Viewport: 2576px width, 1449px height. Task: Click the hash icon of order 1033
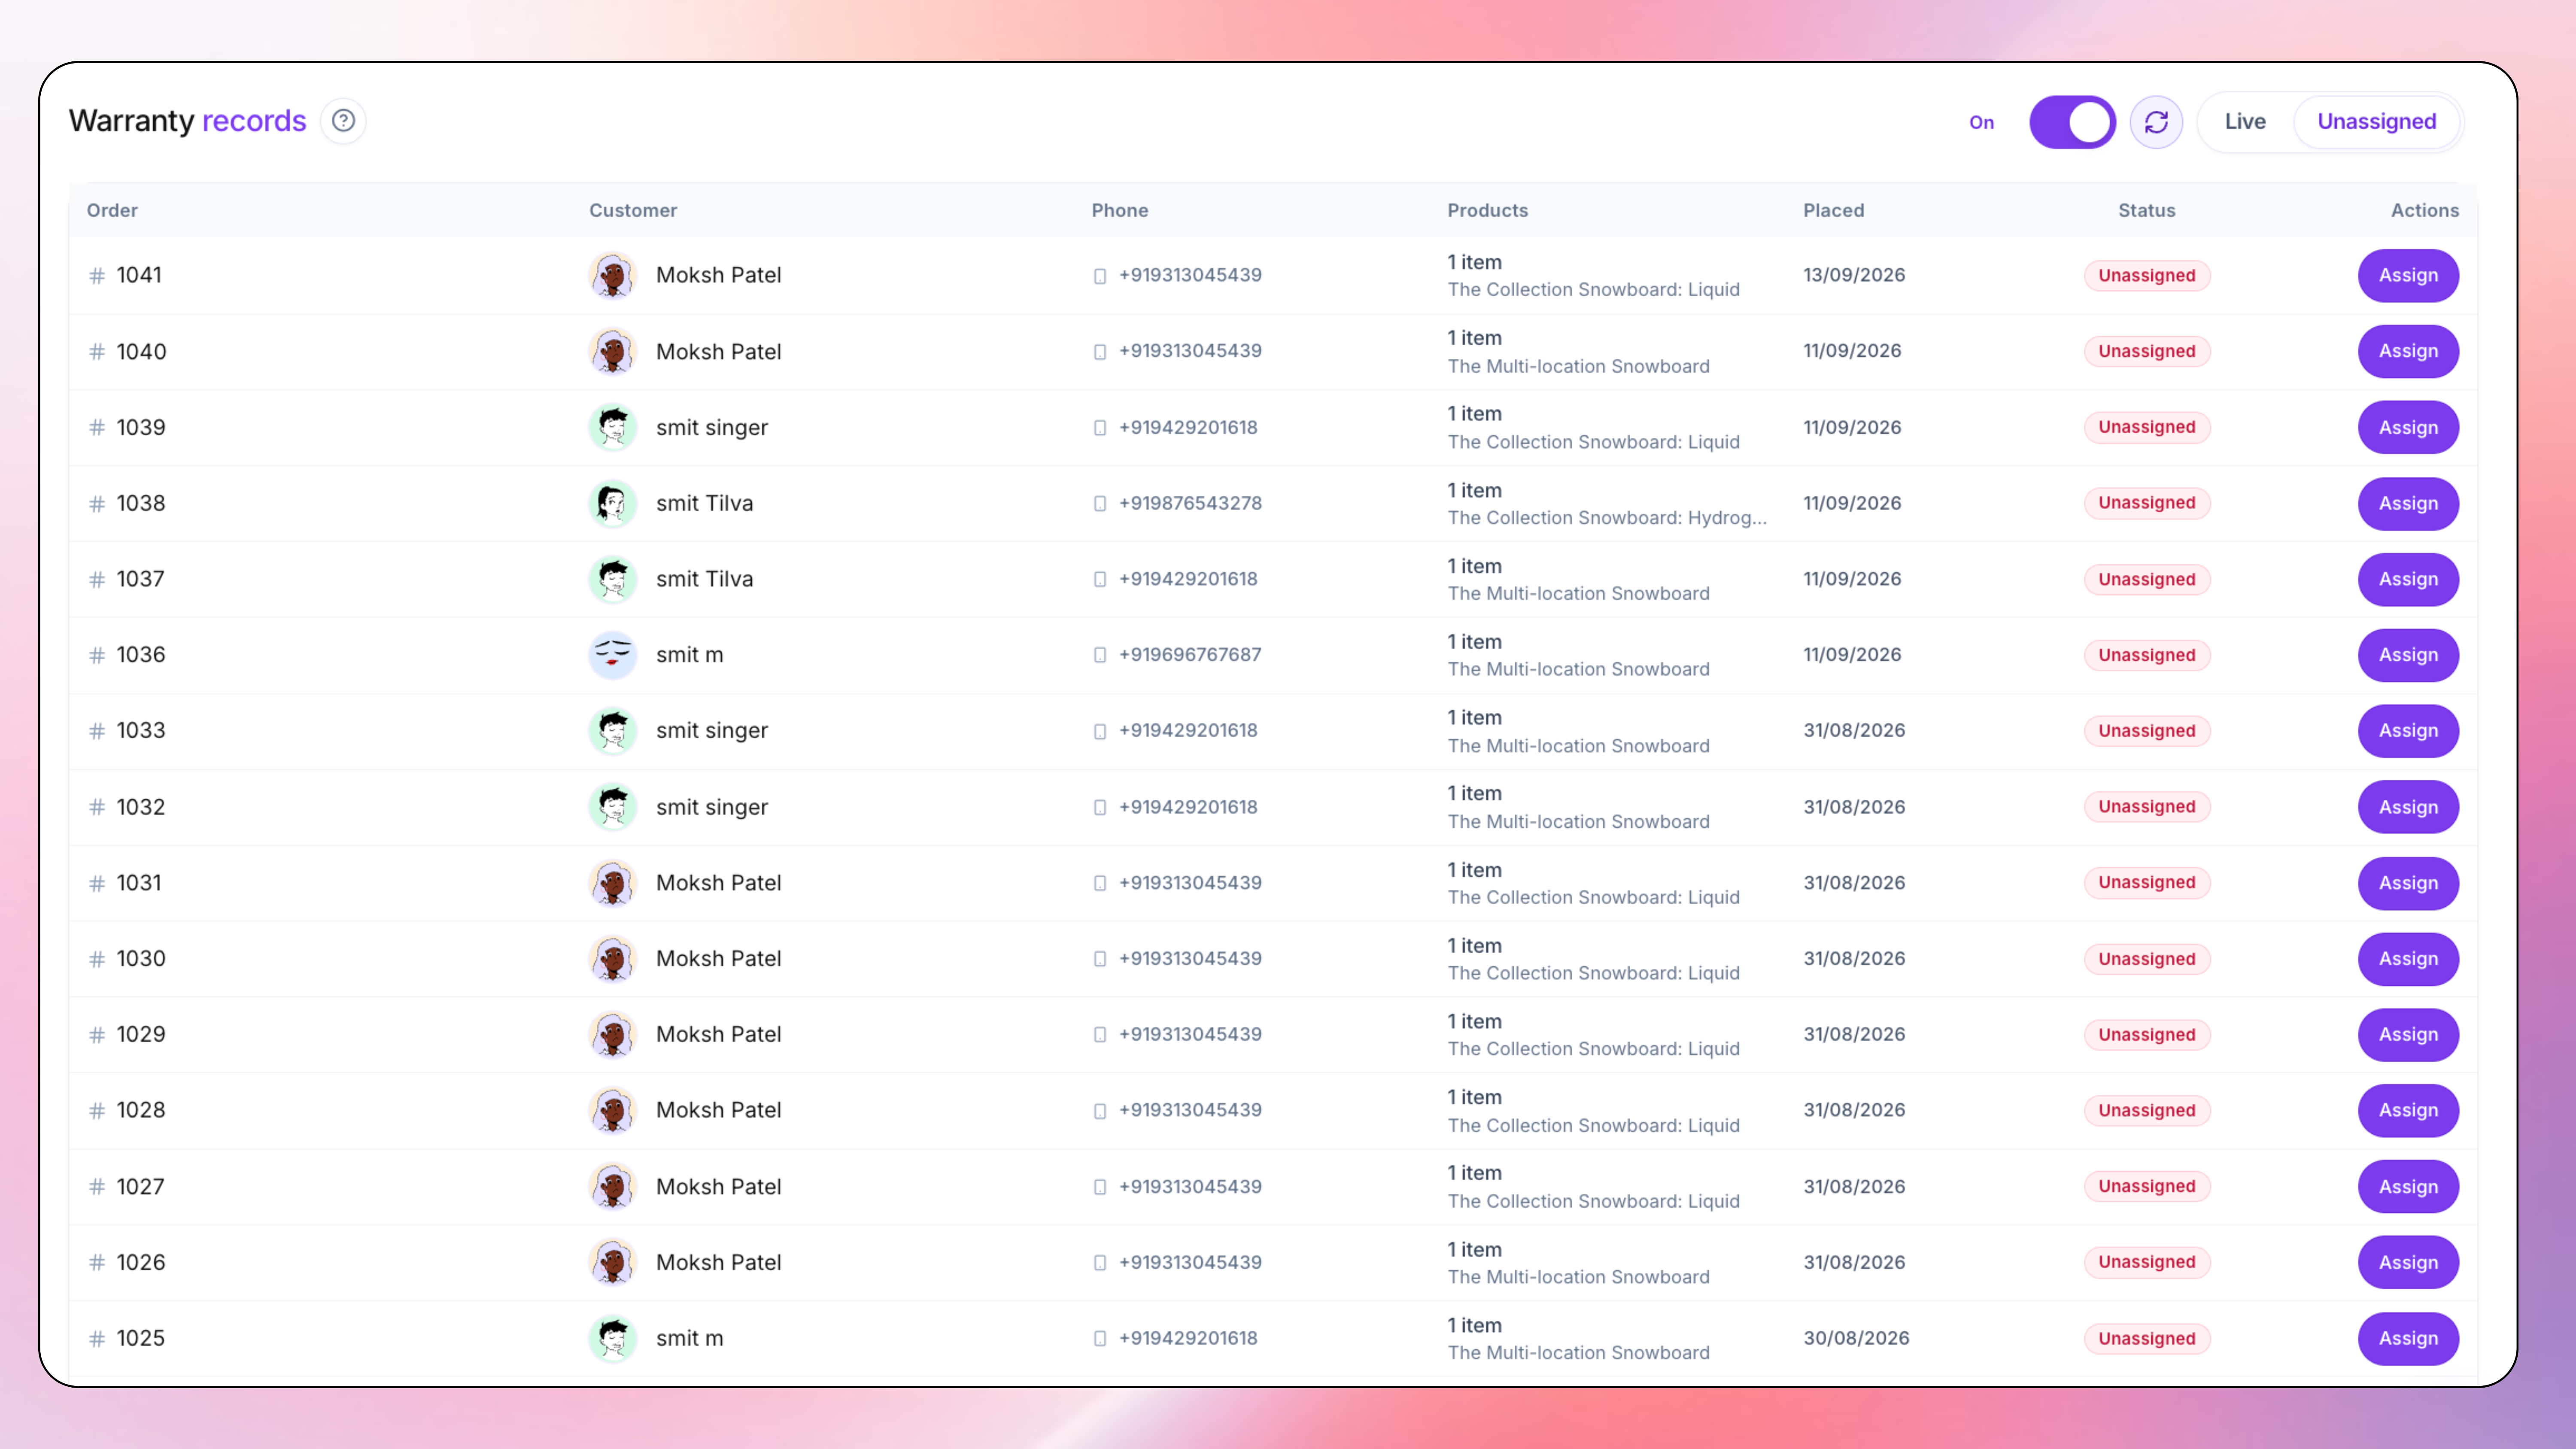click(97, 731)
